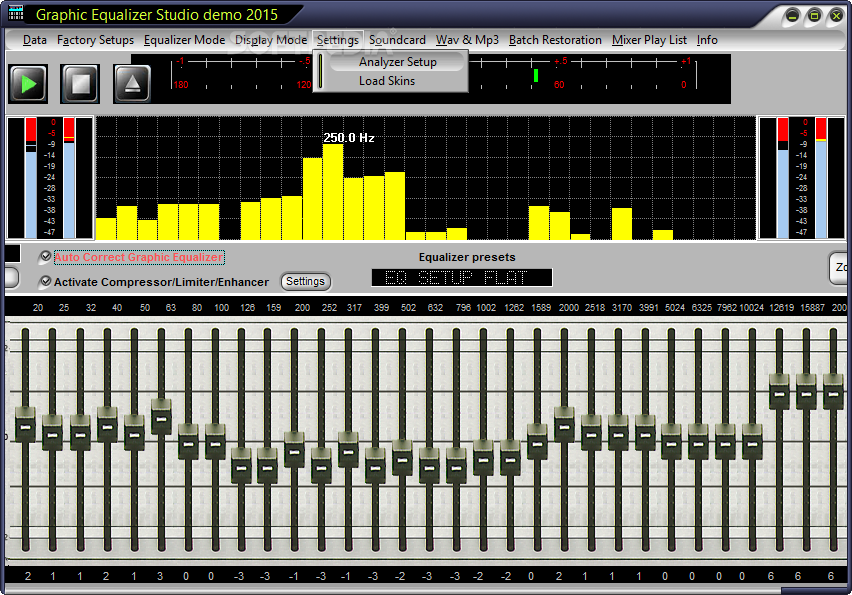This screenshot has height=595, width=852.
Task: Click the 126 Hz band slider knob
Action: [241, 466]
